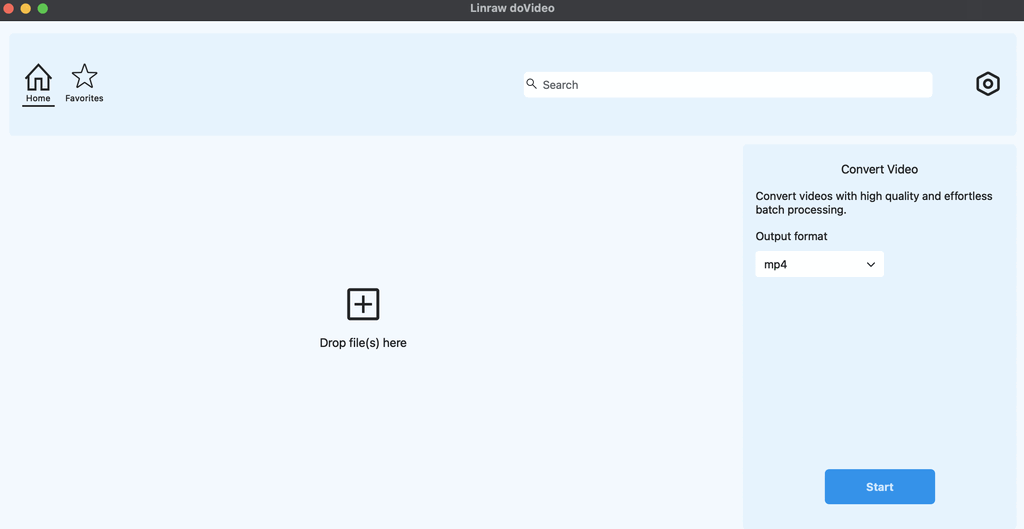Screen dimensions: 1024x529
Task: Open Favorites via the star icon
Action: [84, 76]
